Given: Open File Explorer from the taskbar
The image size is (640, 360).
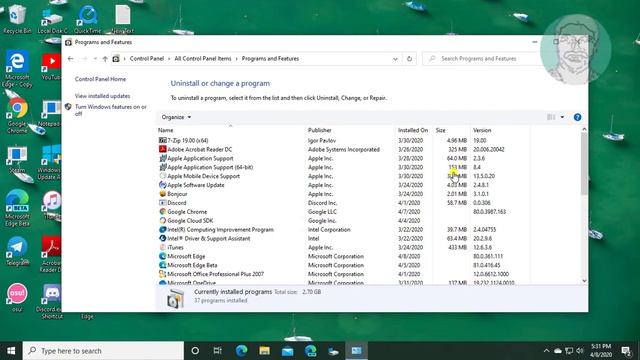Looking at the screenshot, I should [264, 351].
